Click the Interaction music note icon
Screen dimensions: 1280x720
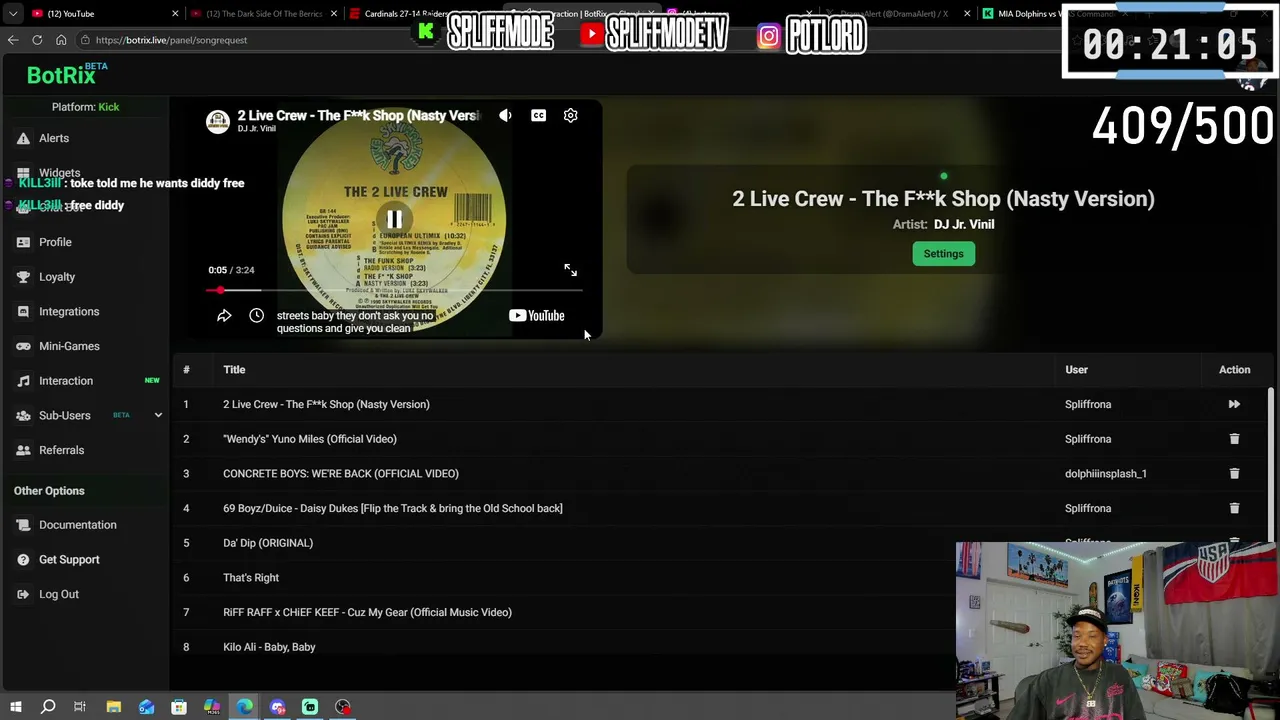point(23,381)
